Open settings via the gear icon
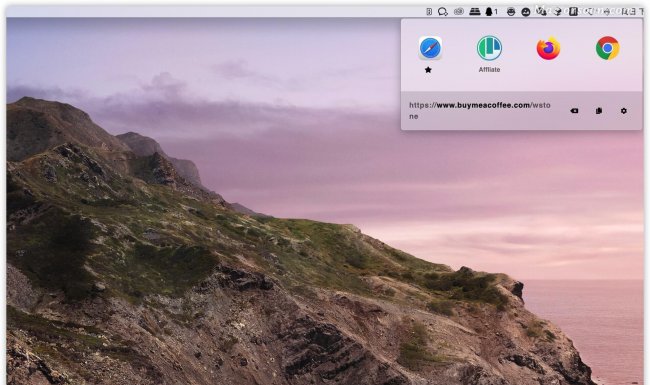The image size is (650, 385). (623, 111)
